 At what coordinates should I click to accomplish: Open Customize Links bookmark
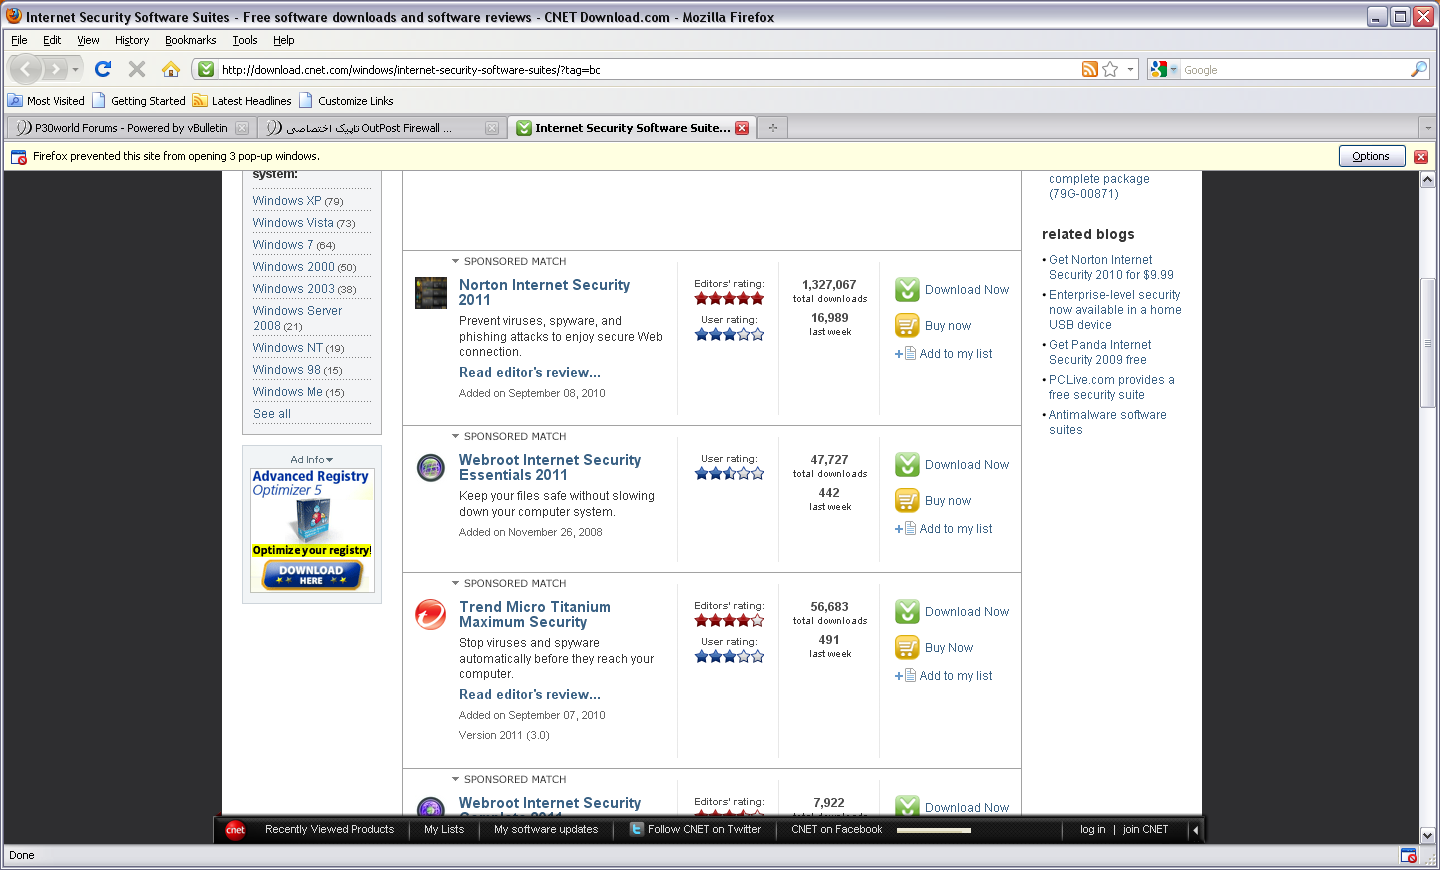(346, 101)
